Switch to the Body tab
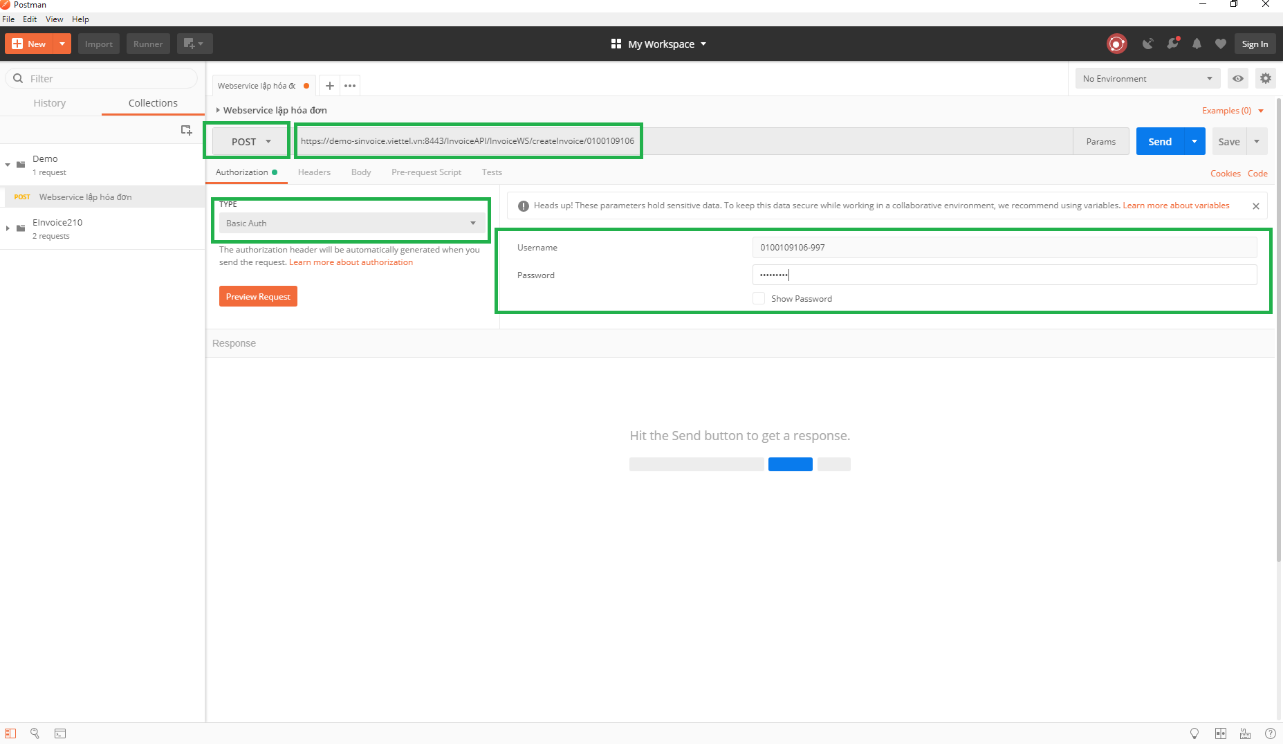 pyautogui.click(x=361, y=172)
